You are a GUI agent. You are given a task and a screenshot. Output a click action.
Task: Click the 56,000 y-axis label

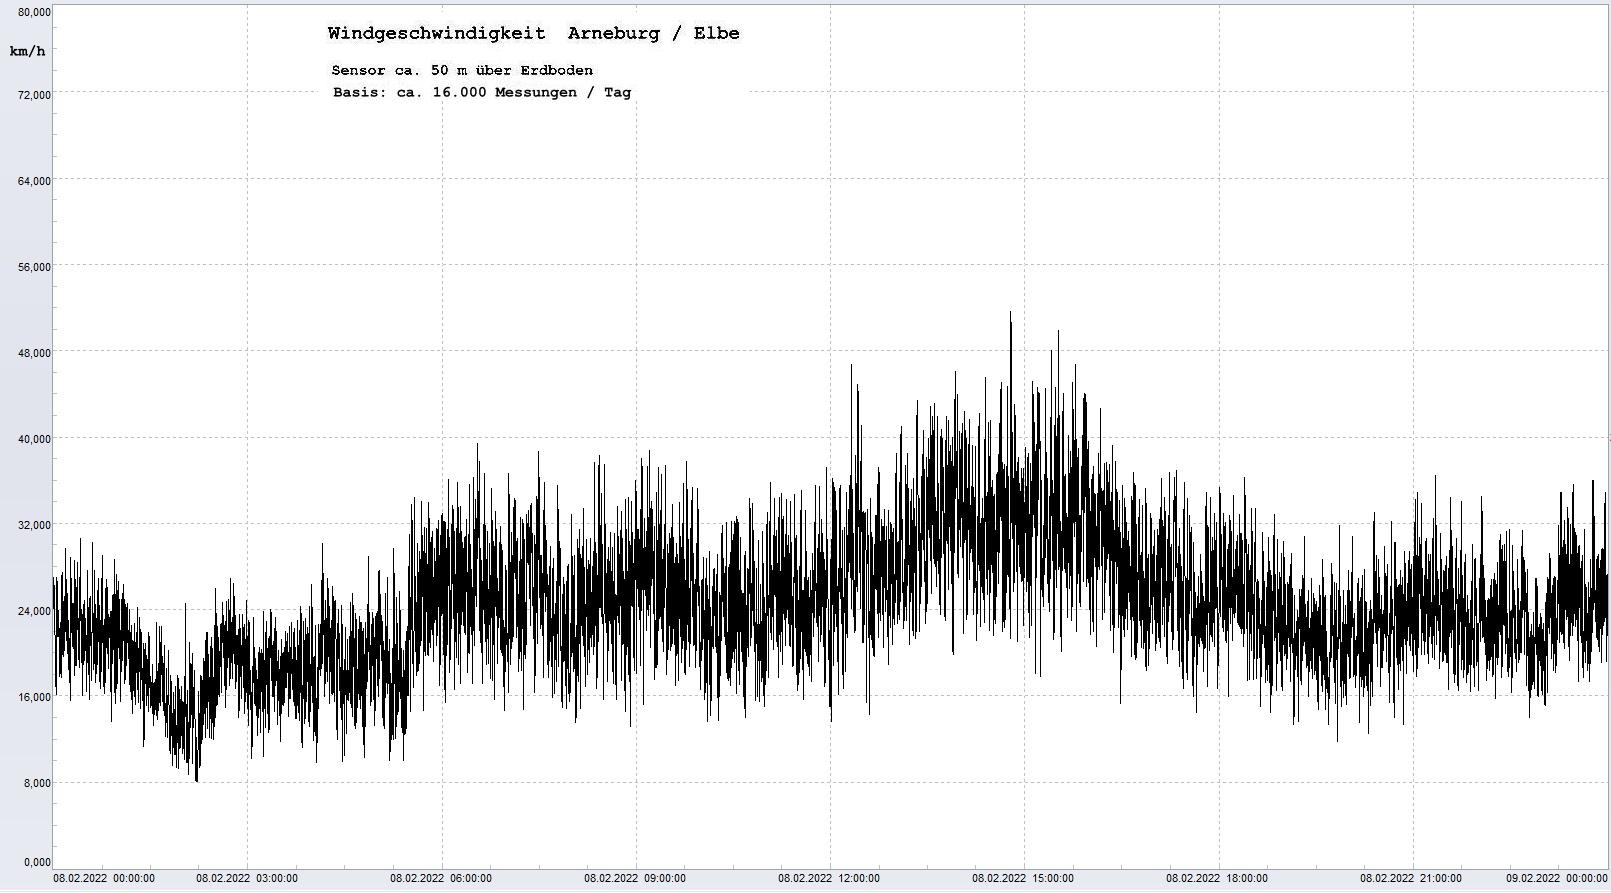(35, 267)
